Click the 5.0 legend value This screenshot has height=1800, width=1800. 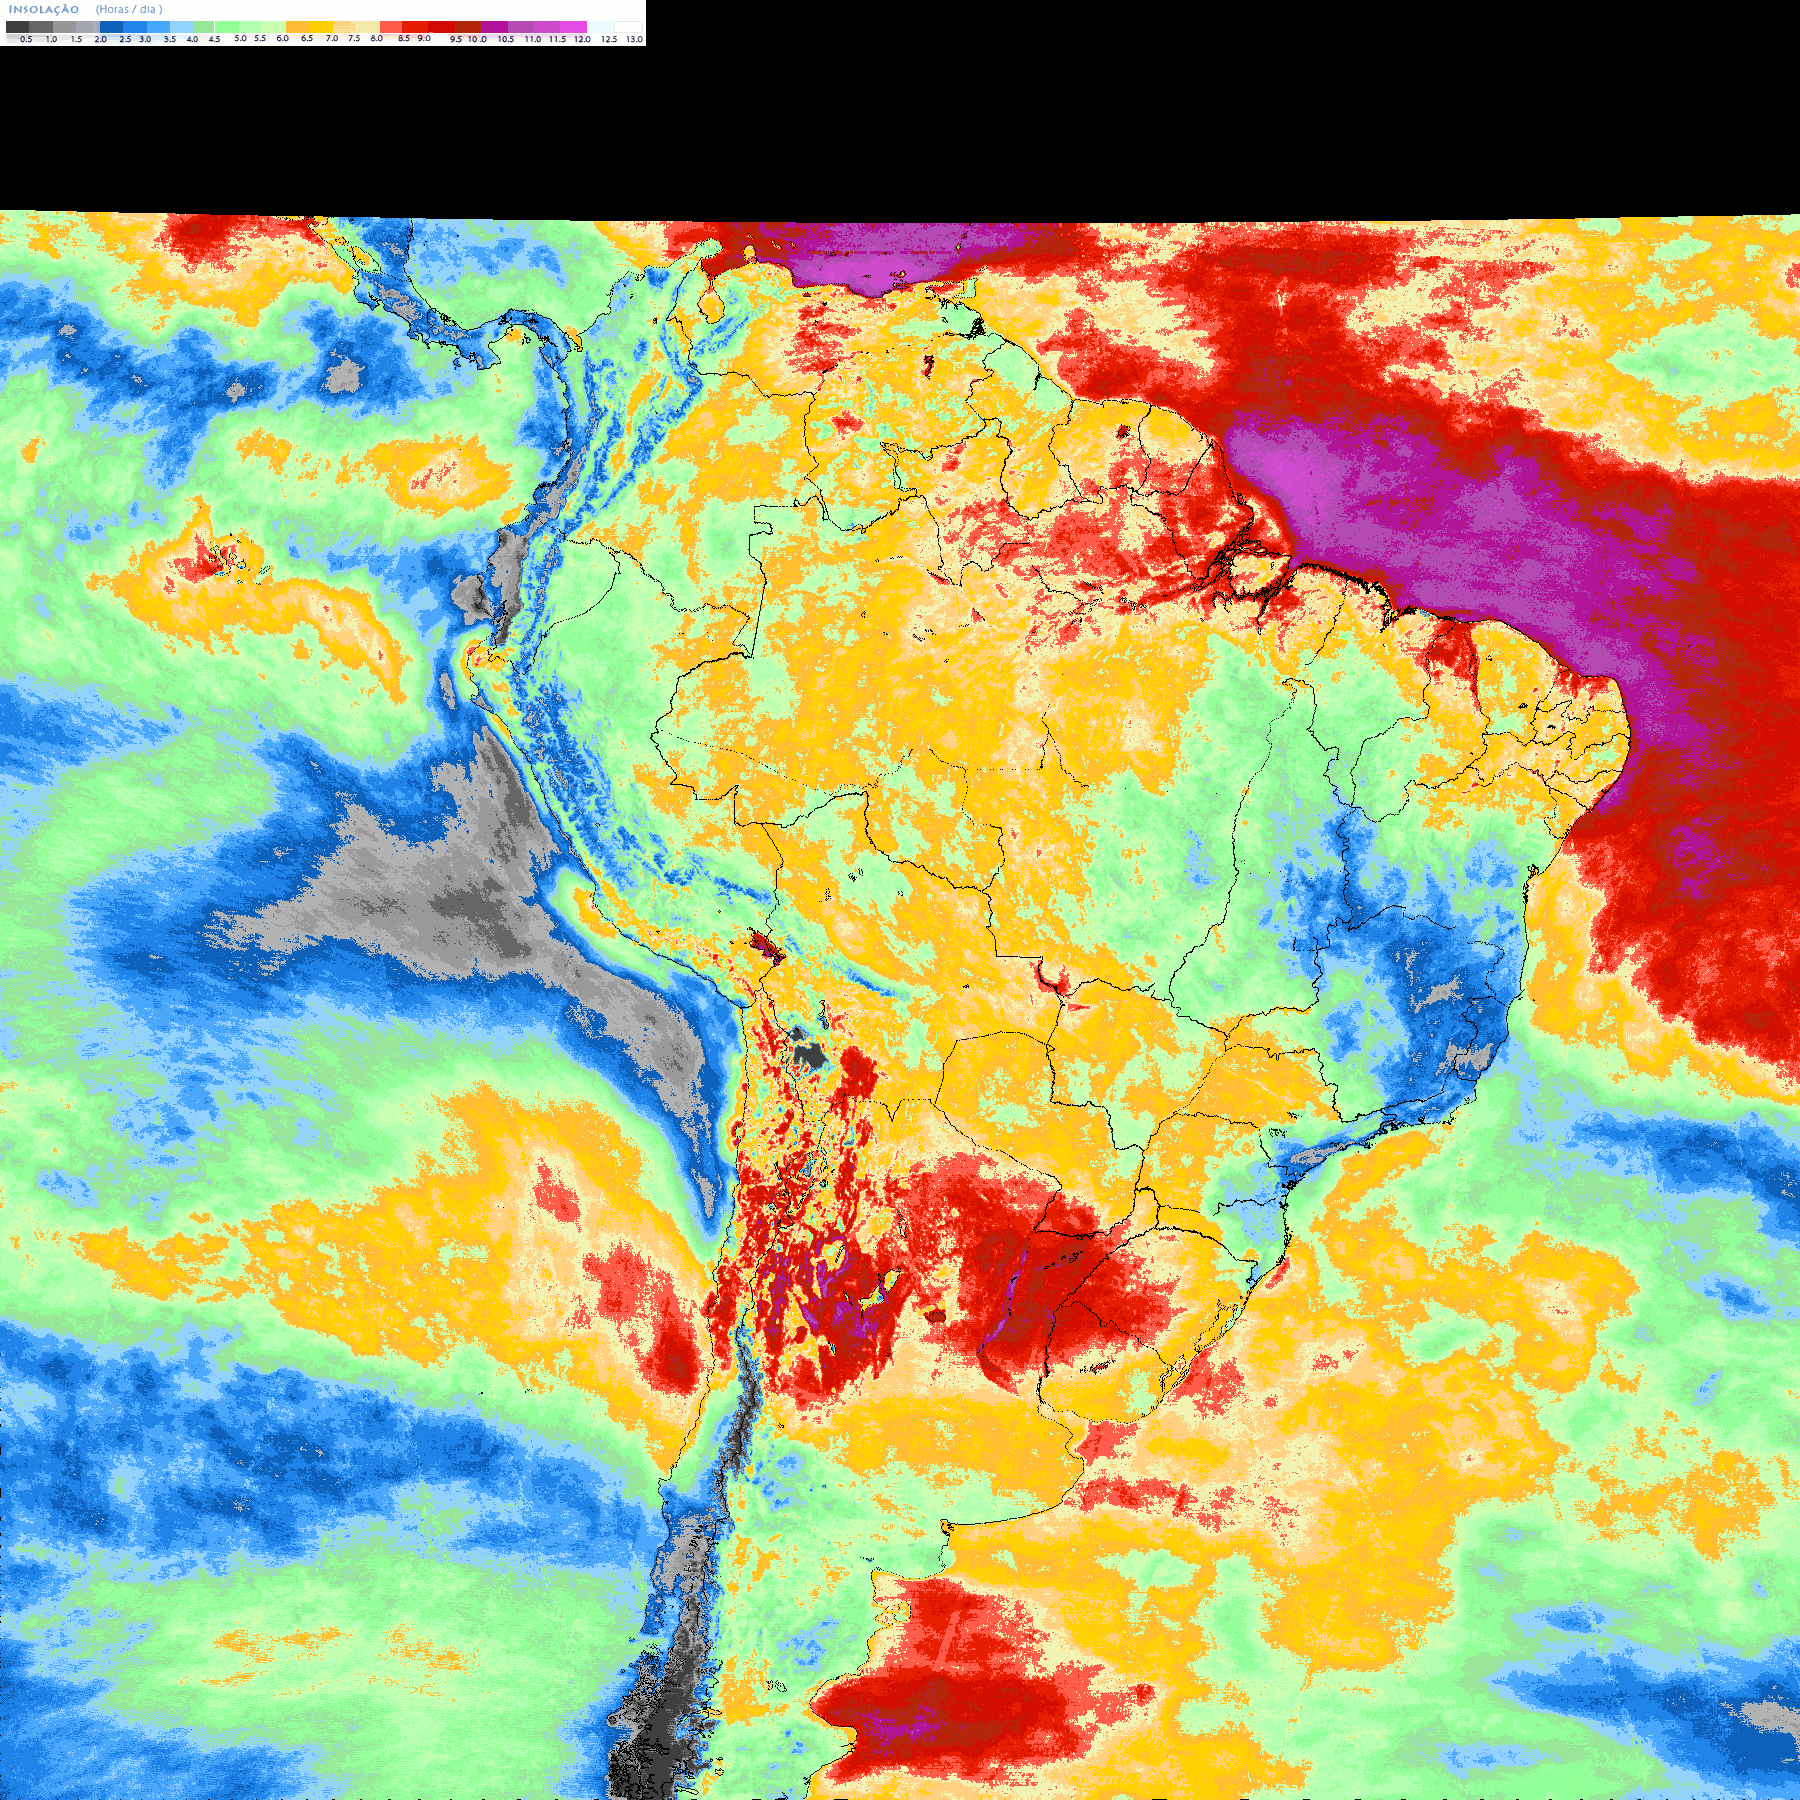click(240, 38)
